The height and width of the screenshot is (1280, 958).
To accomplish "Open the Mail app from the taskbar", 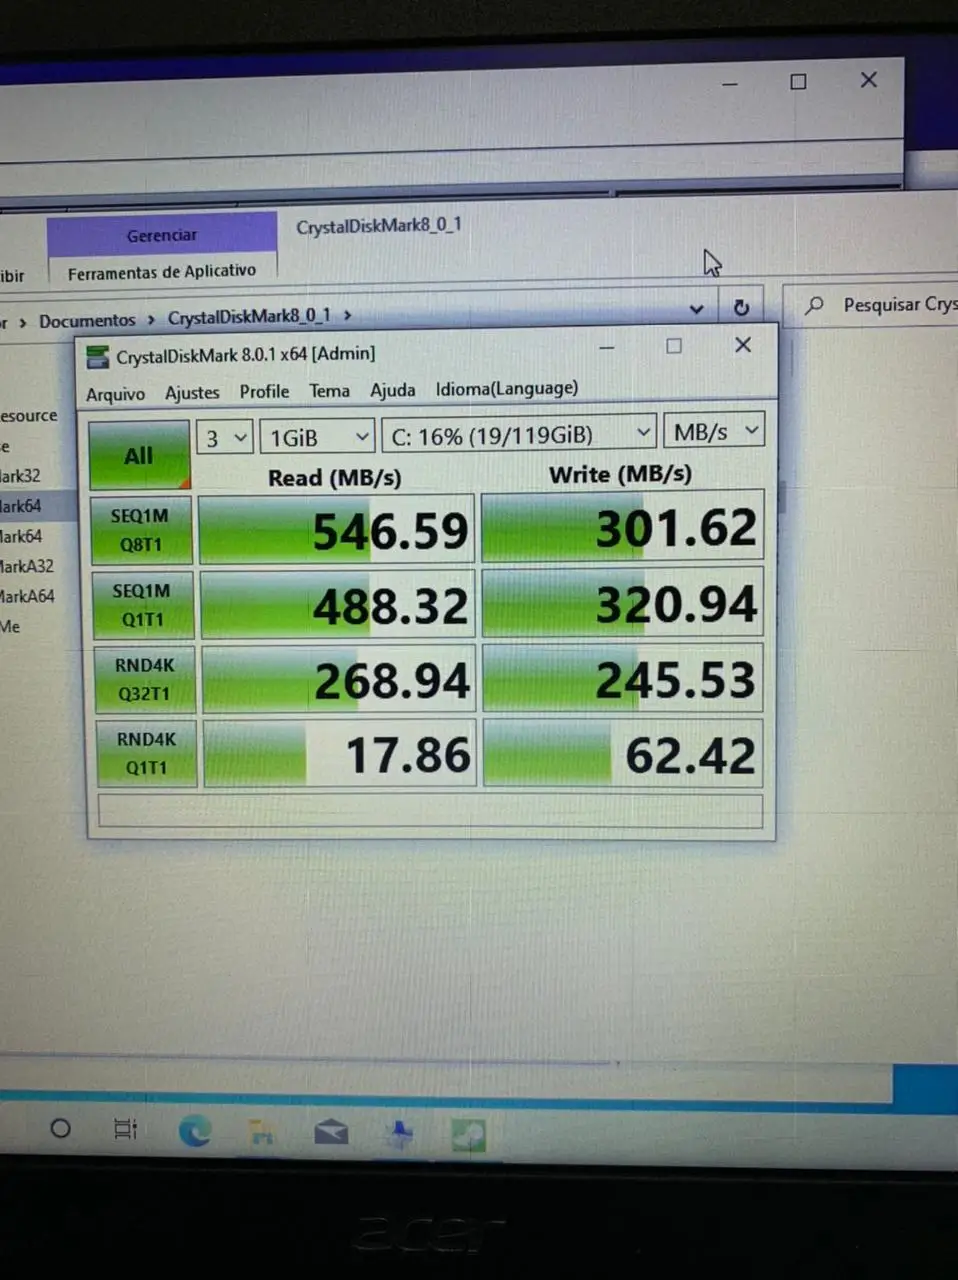I will pyautogui.click(x=331, y=1132).
